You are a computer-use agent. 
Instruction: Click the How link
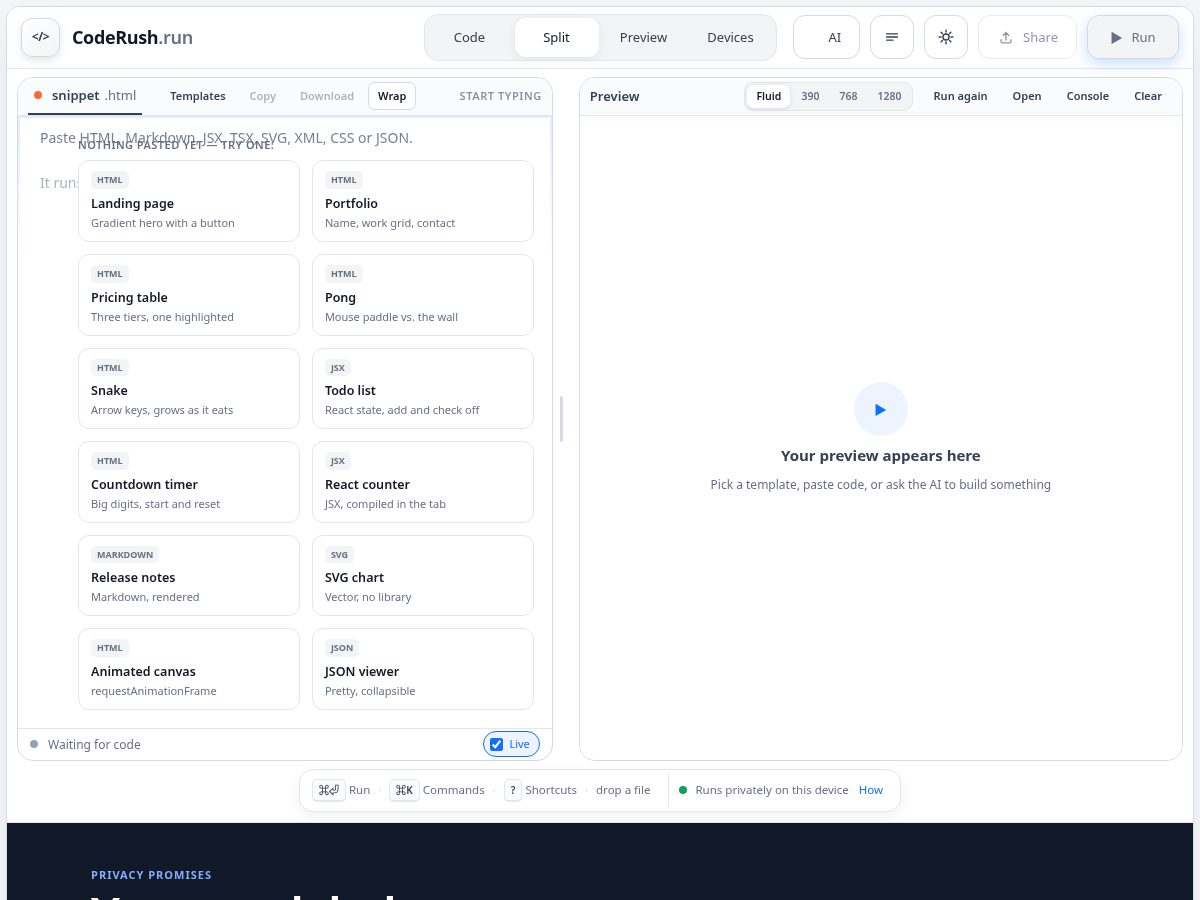871,790
